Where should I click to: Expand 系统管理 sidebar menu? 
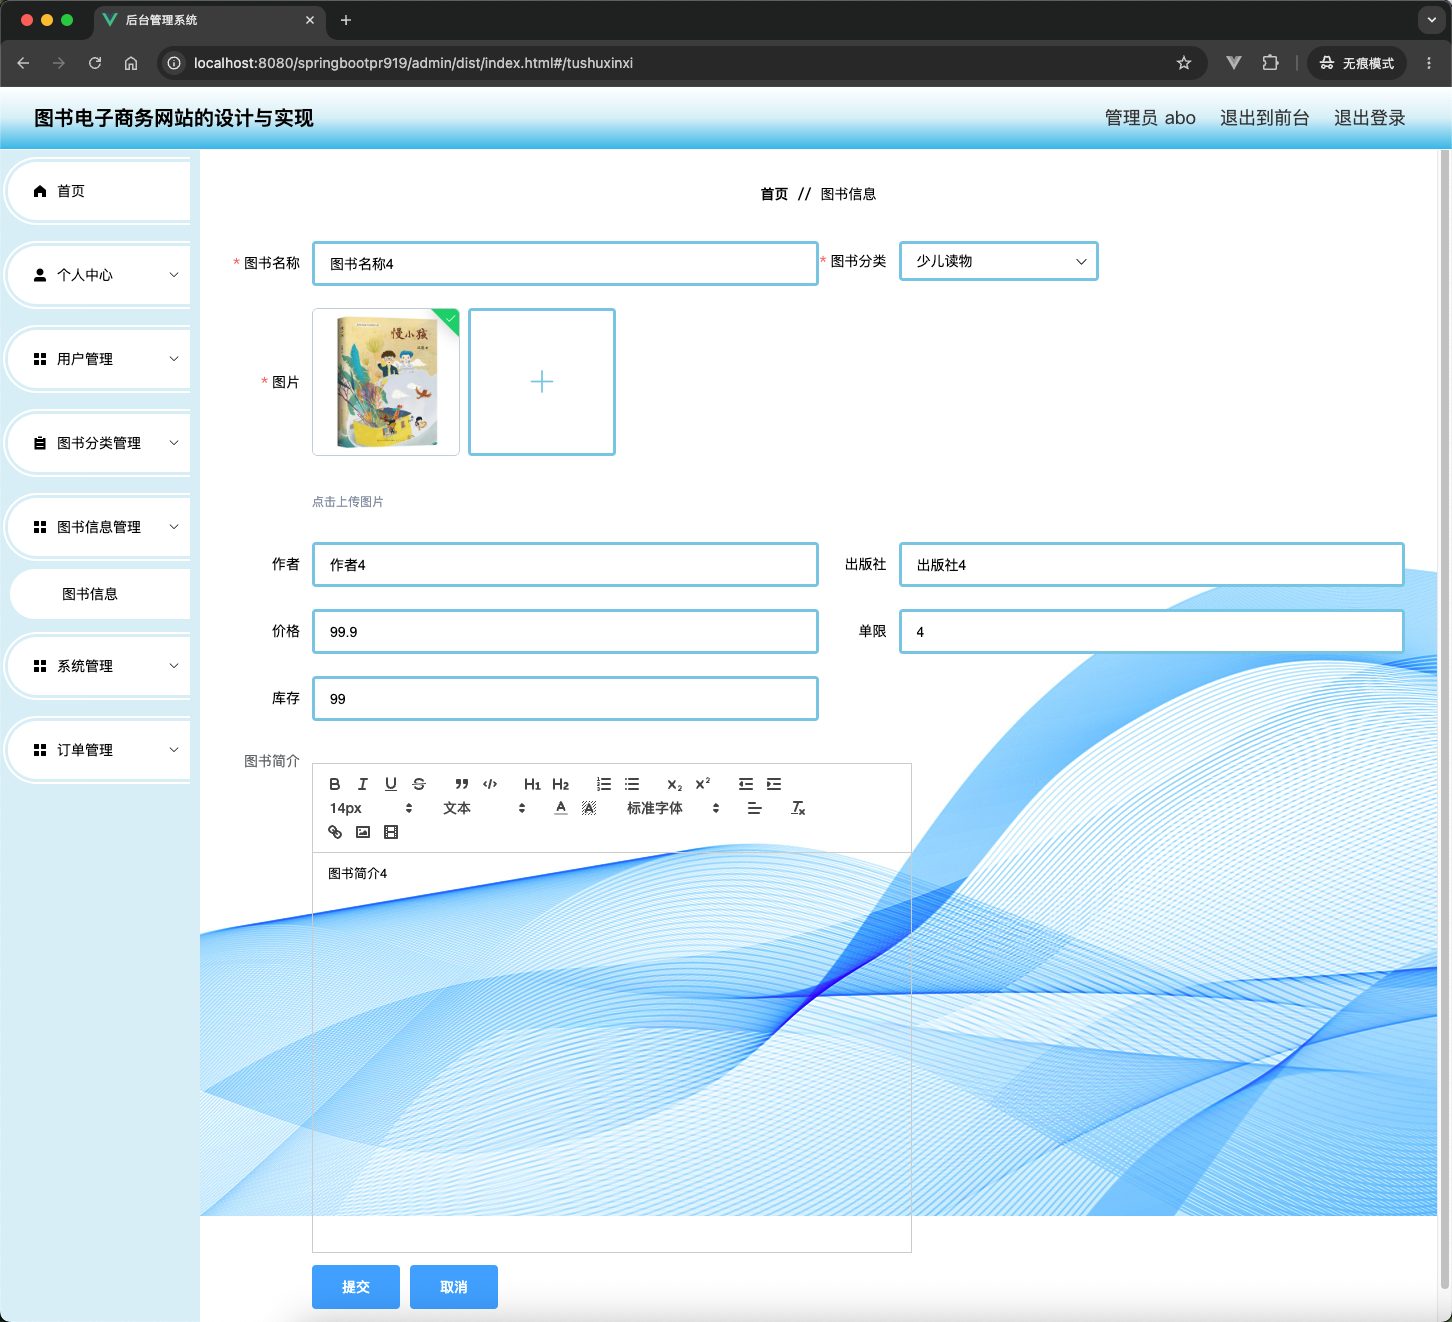[x=98, y=666]
